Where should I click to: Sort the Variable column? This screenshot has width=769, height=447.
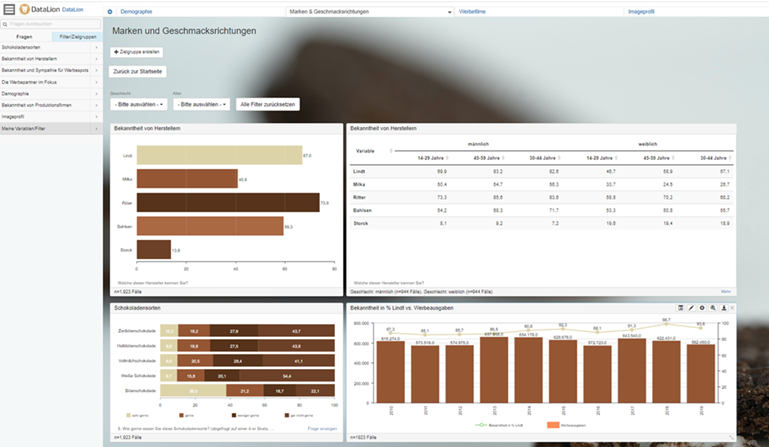pos(391,151)
